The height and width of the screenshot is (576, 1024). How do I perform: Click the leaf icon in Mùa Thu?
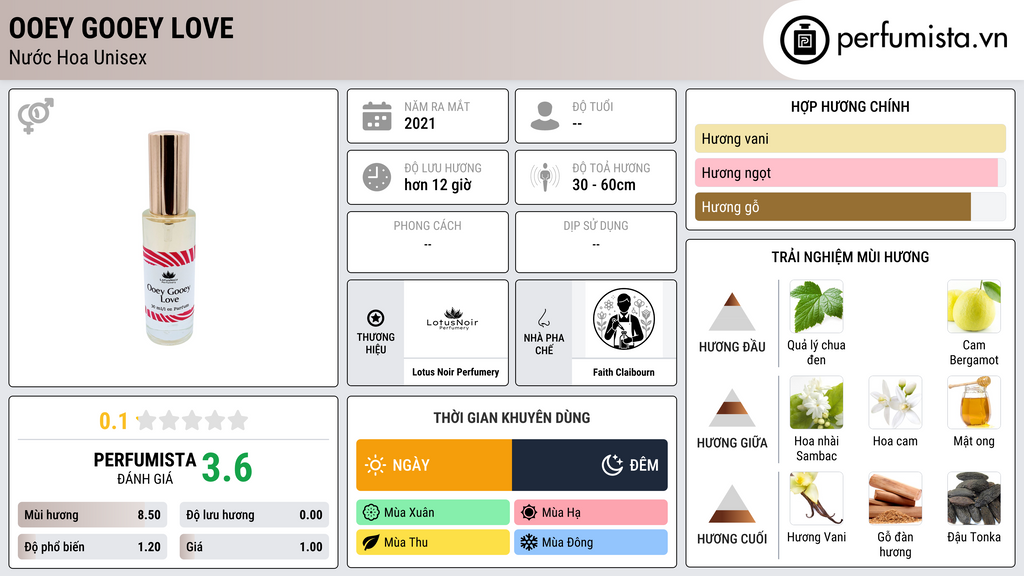click(371, 542)
